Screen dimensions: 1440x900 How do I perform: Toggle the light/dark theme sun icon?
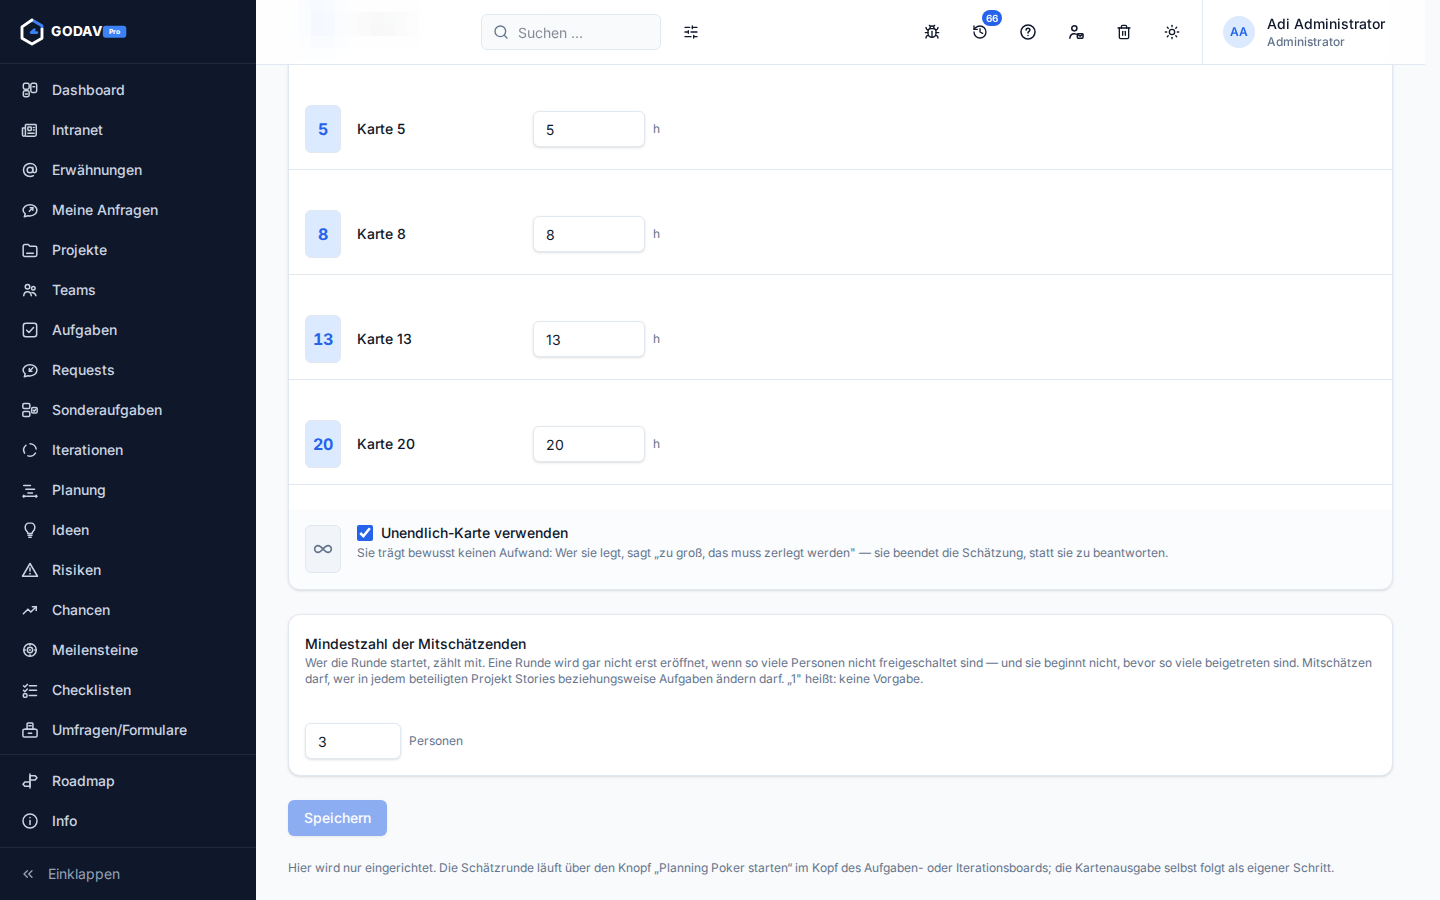(x=1172, y=32)
